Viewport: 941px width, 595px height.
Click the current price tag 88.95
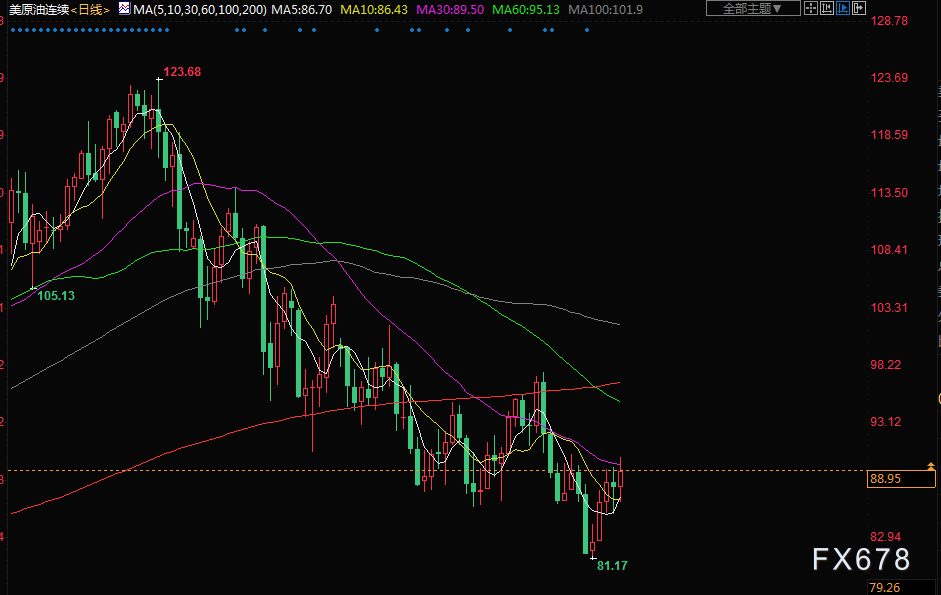click(x=886, y=479)
